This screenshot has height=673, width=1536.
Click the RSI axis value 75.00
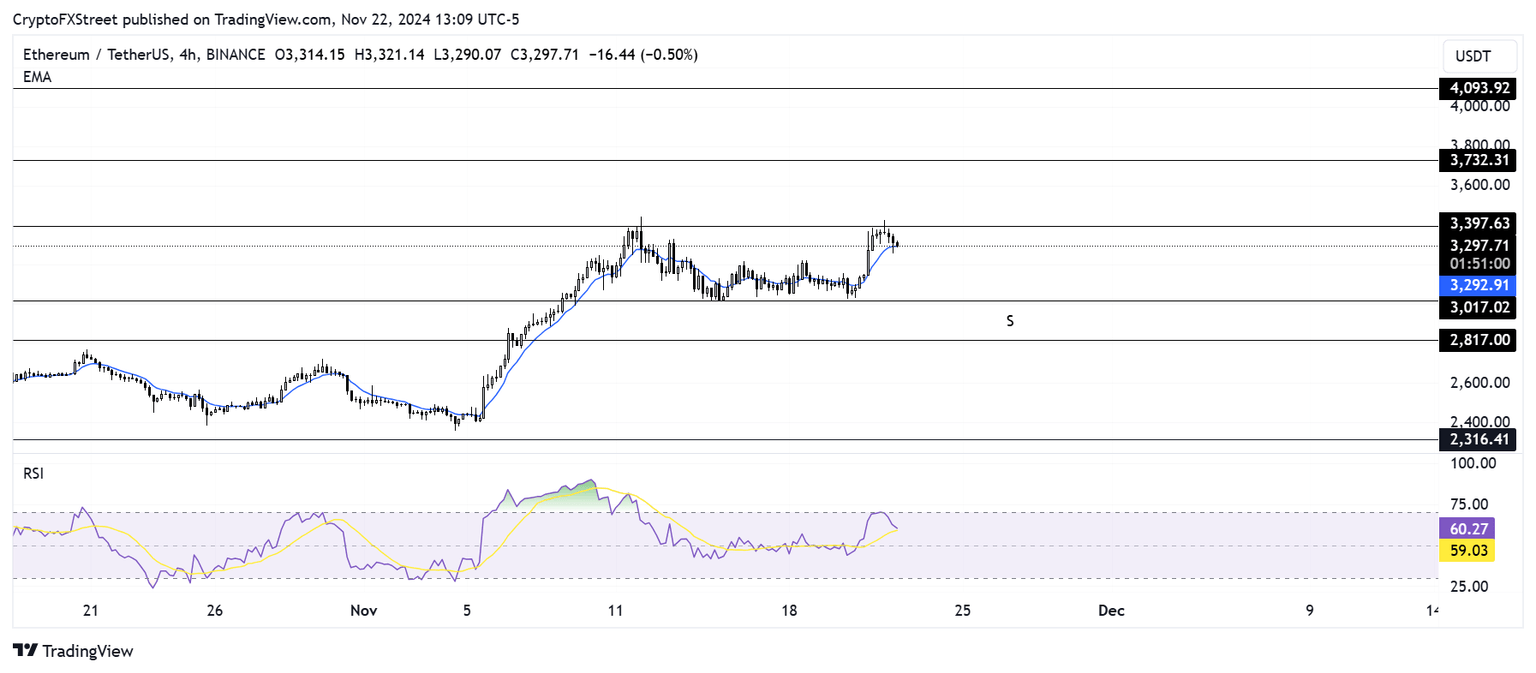1468,504
